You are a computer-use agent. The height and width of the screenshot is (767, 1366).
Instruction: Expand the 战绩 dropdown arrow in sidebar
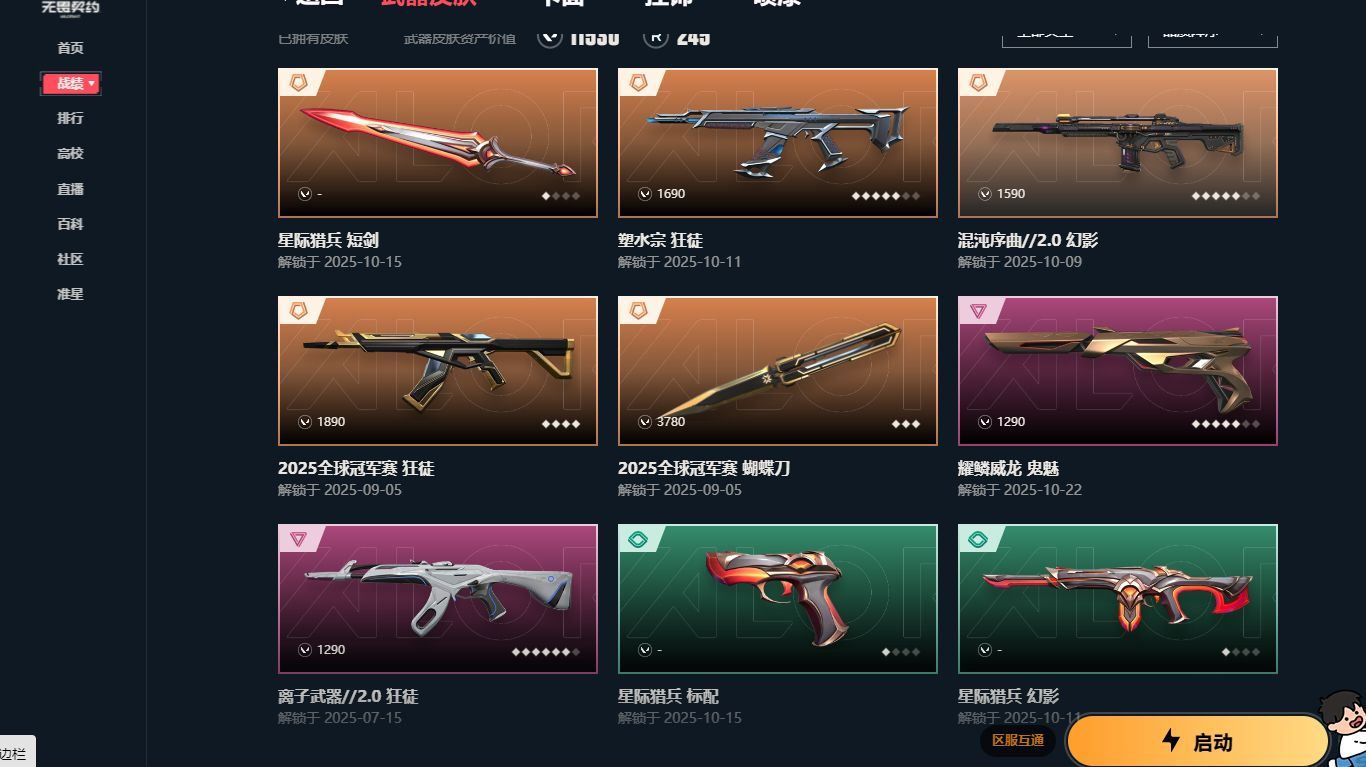pyautogui.click(x=92, y=84)
